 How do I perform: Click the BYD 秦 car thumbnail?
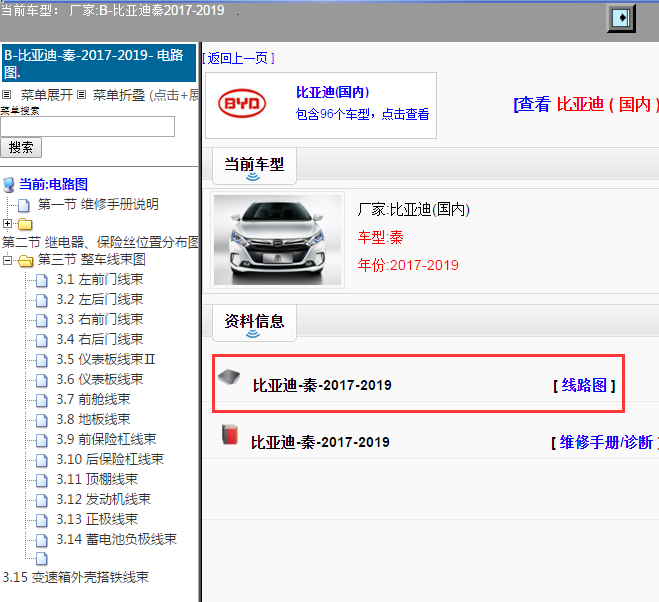[277, 240]
